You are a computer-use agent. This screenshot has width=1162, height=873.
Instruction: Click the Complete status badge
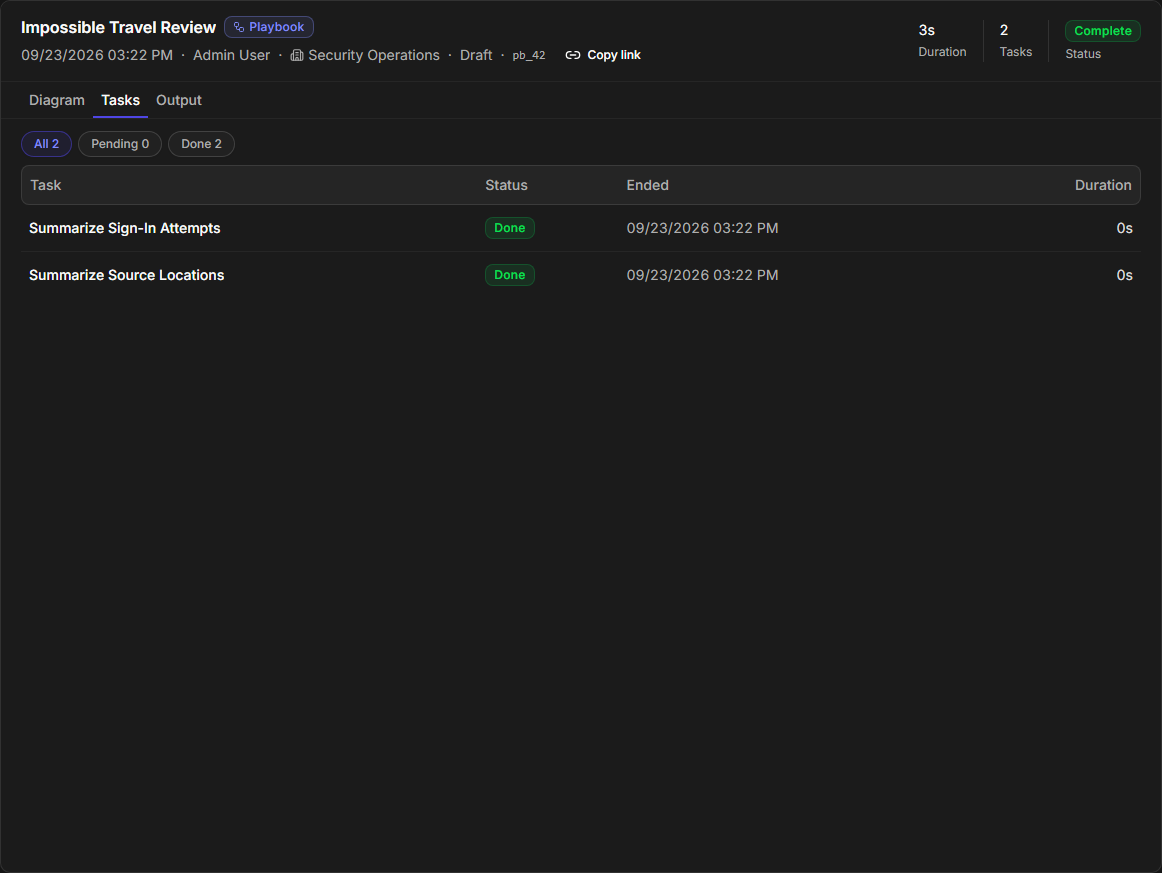coord(1103,31)
